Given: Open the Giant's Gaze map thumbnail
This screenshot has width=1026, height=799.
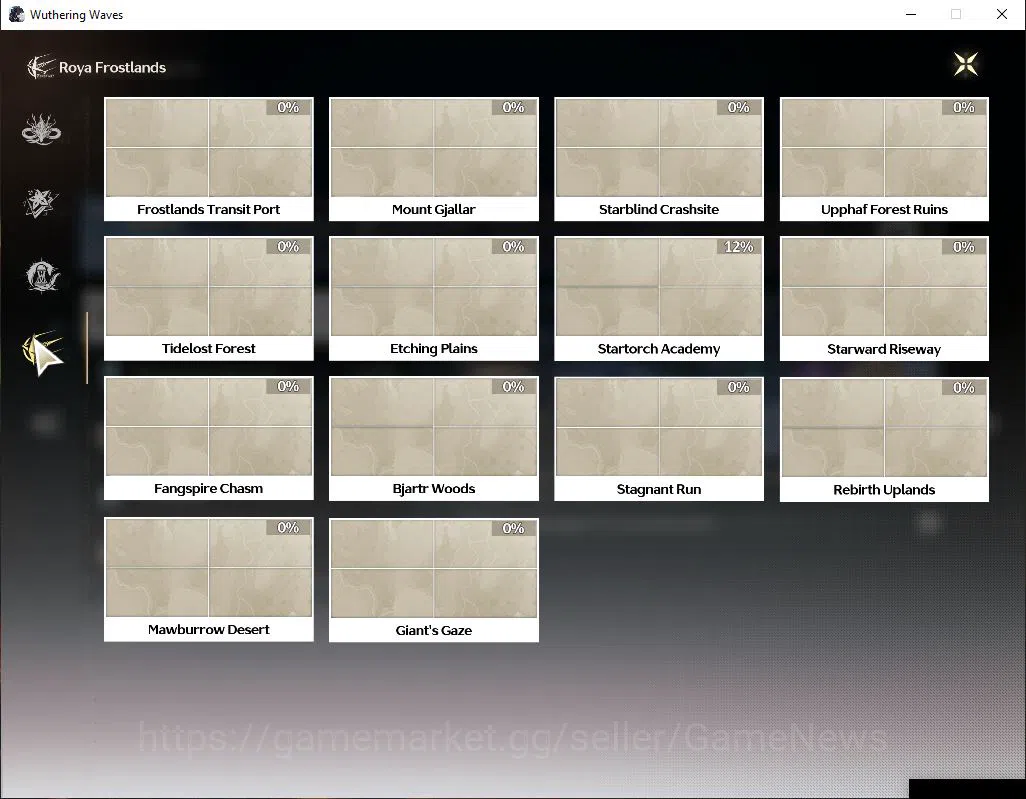Looking at the screenshot, I should tap(434, 569).
